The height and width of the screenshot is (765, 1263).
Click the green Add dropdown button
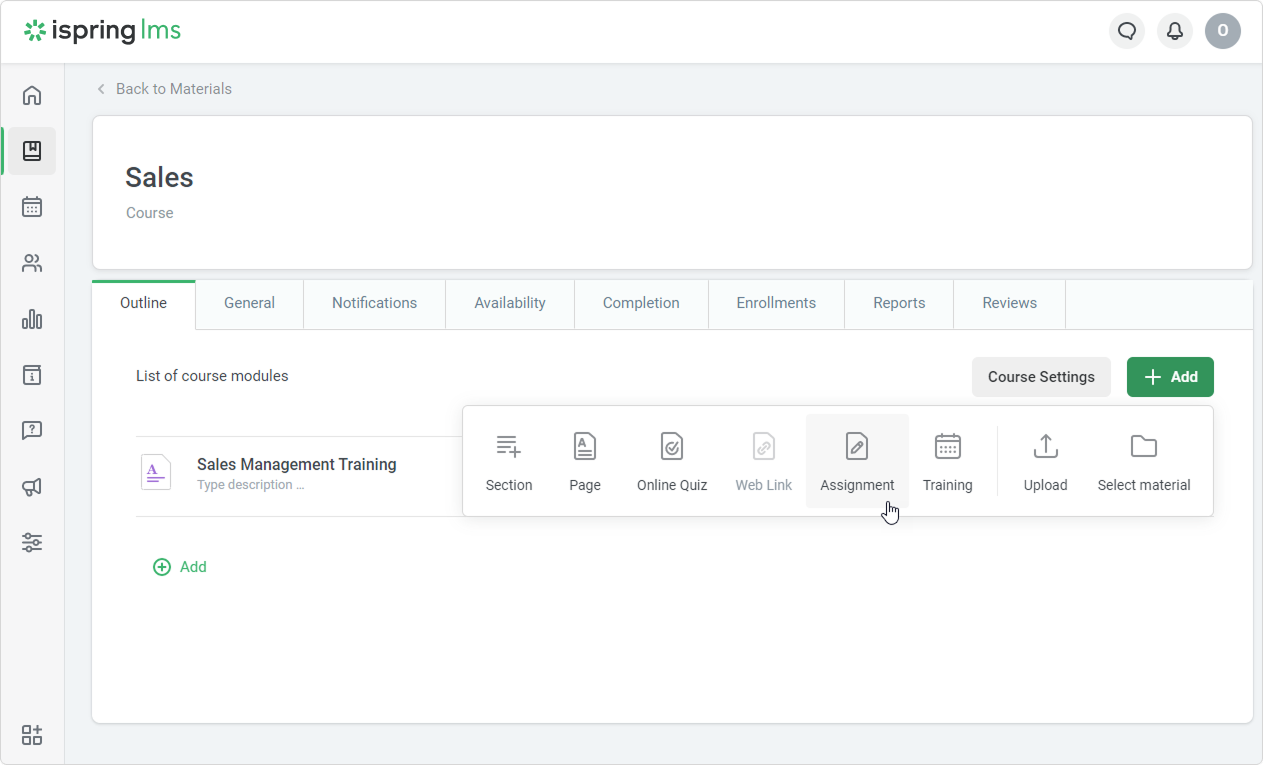pos(1170,377)
